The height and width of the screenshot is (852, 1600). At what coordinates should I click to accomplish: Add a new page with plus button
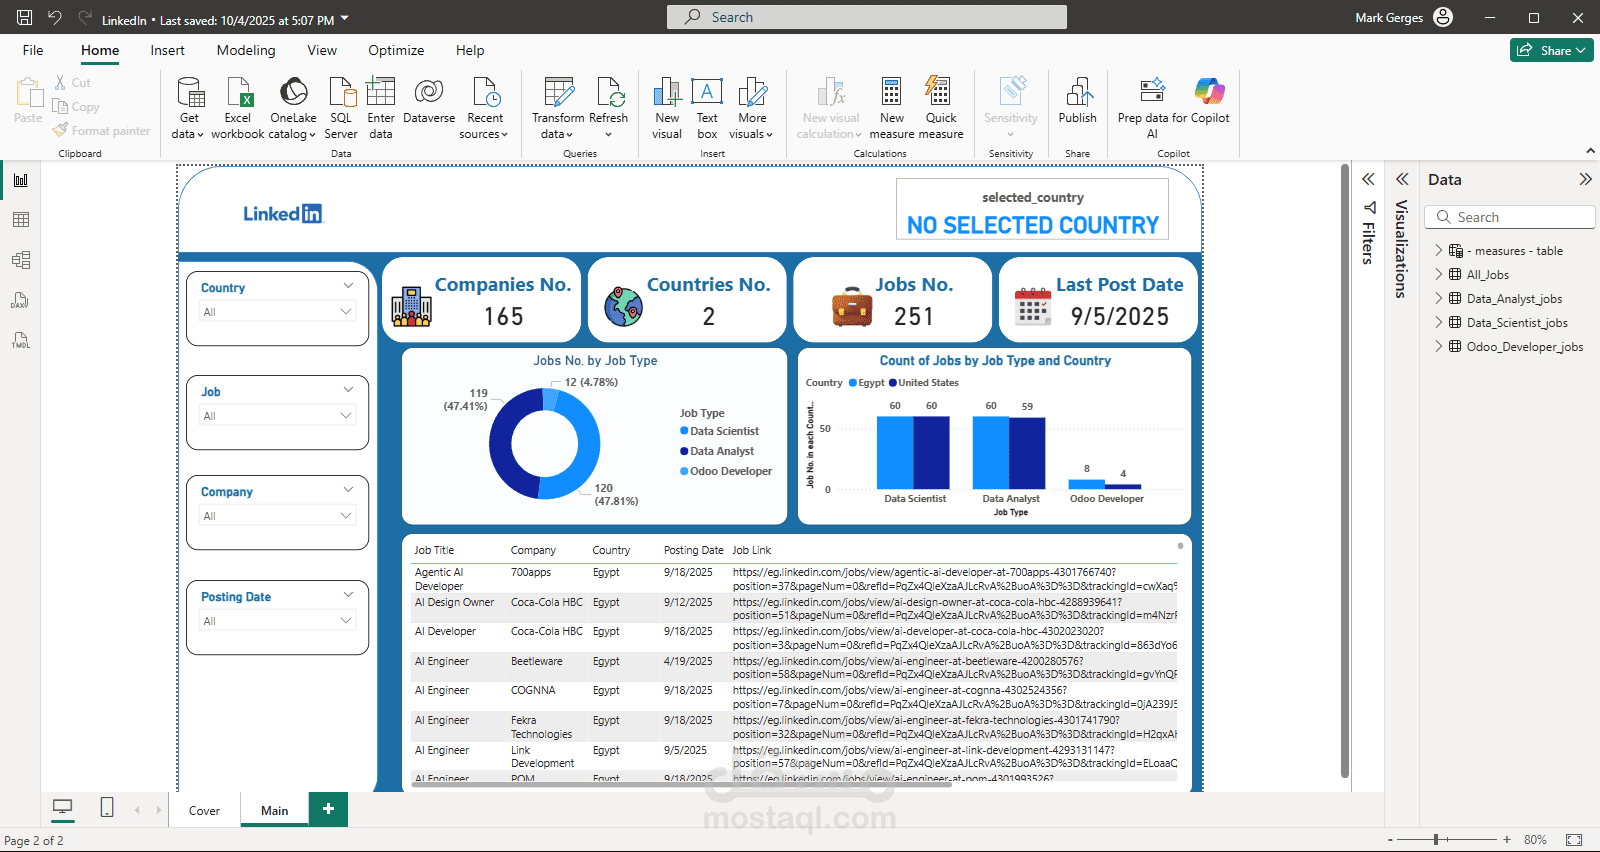click(x=328, y=809)
